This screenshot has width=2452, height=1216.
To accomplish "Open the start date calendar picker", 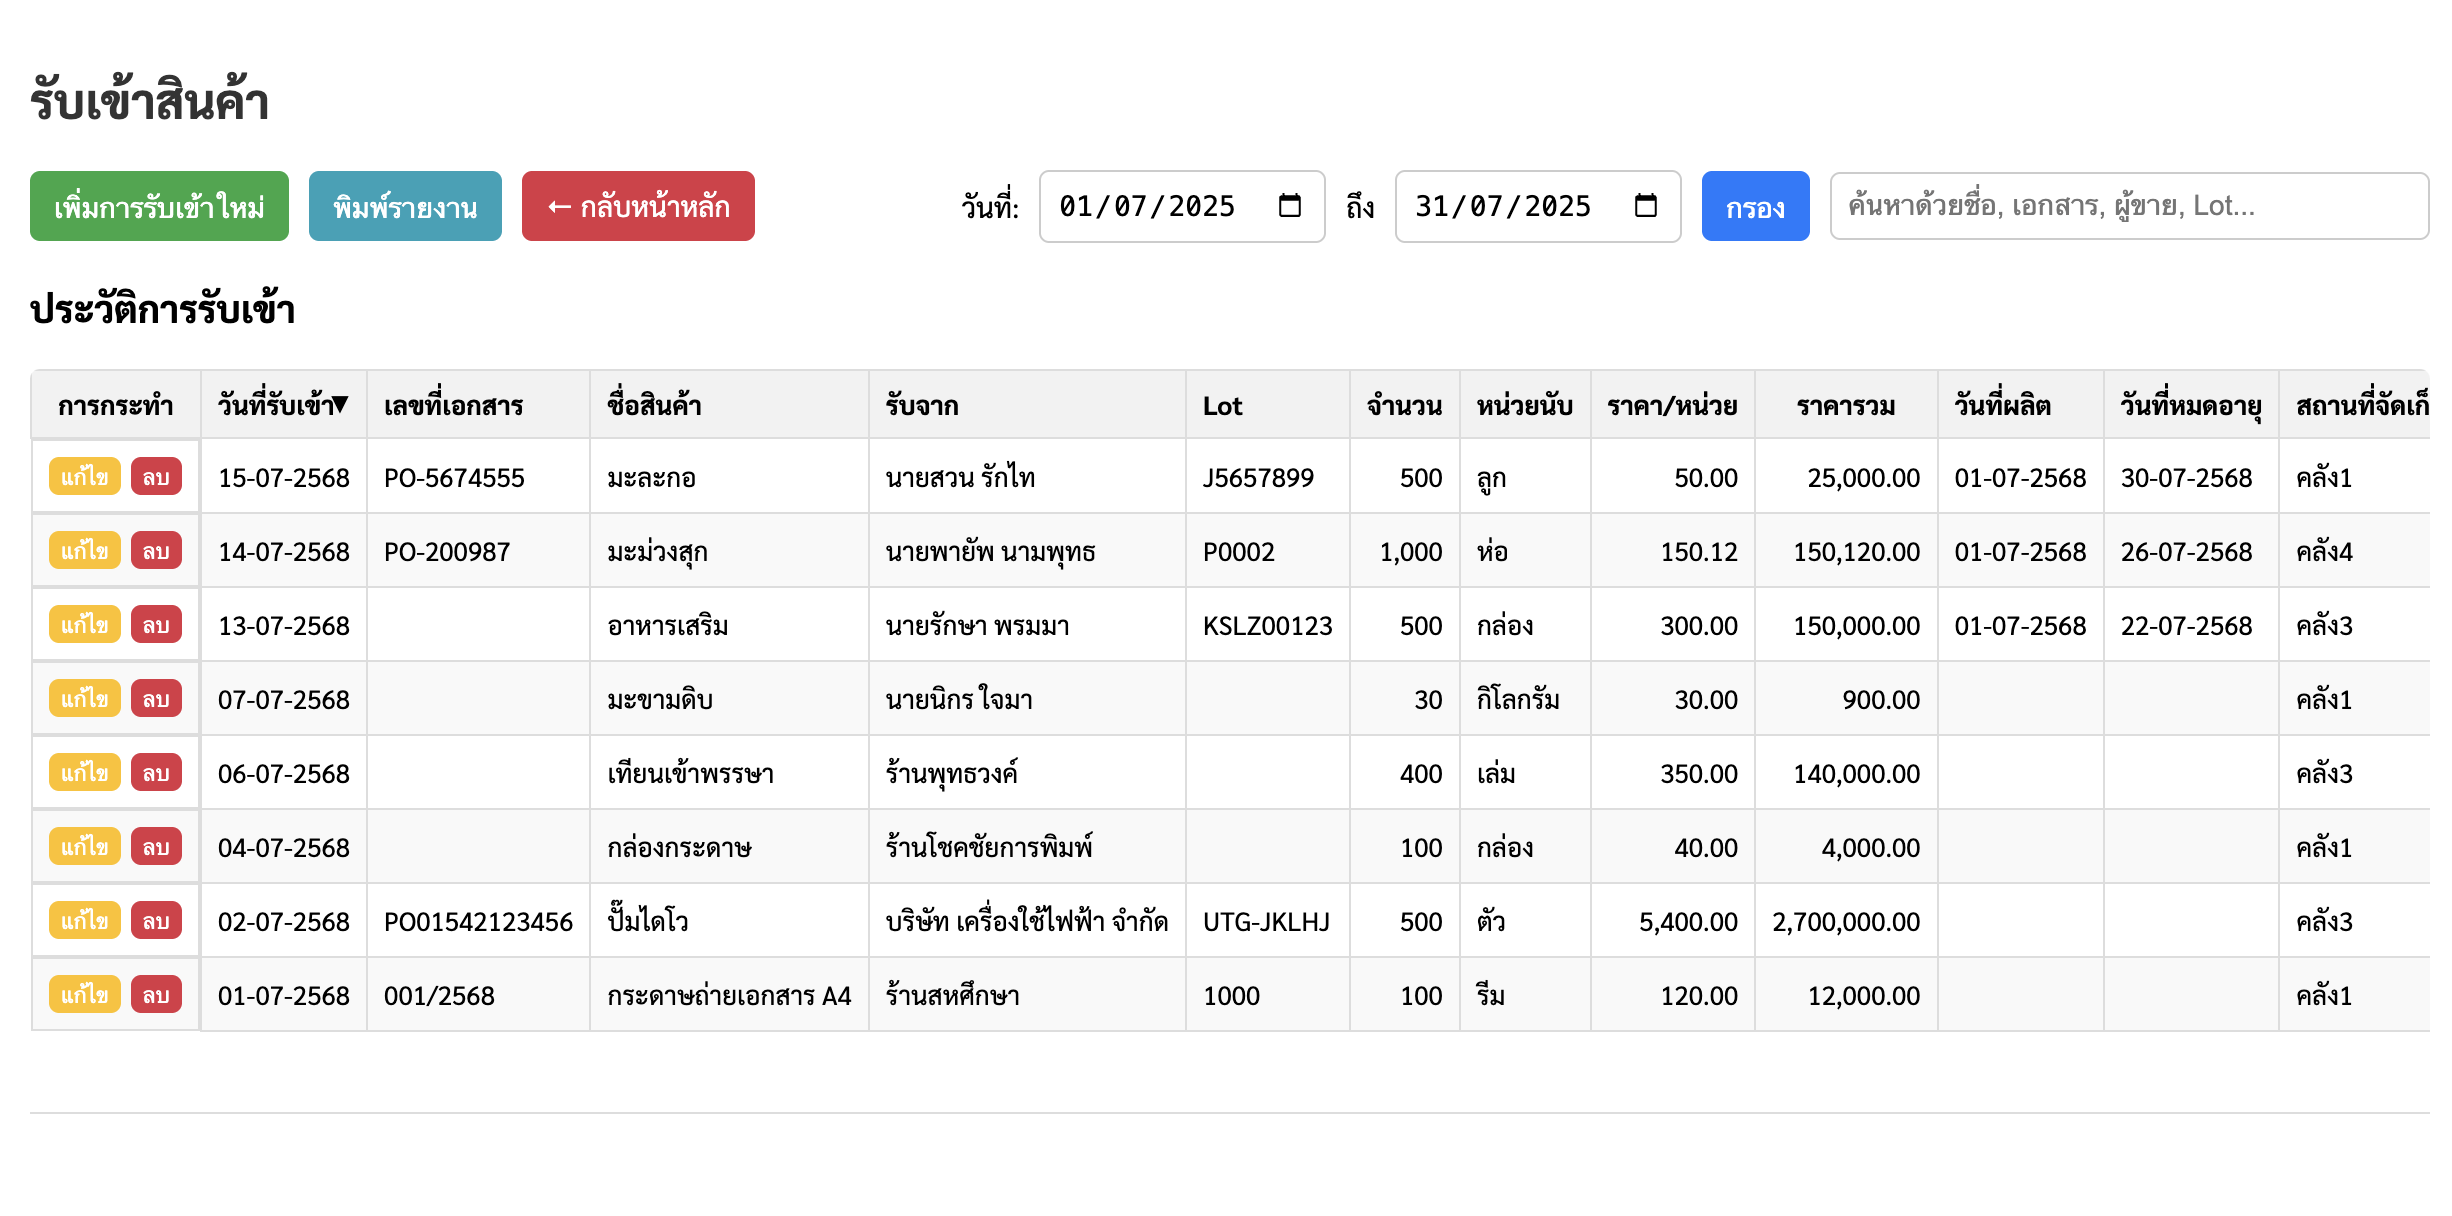I will (1290, 207).
